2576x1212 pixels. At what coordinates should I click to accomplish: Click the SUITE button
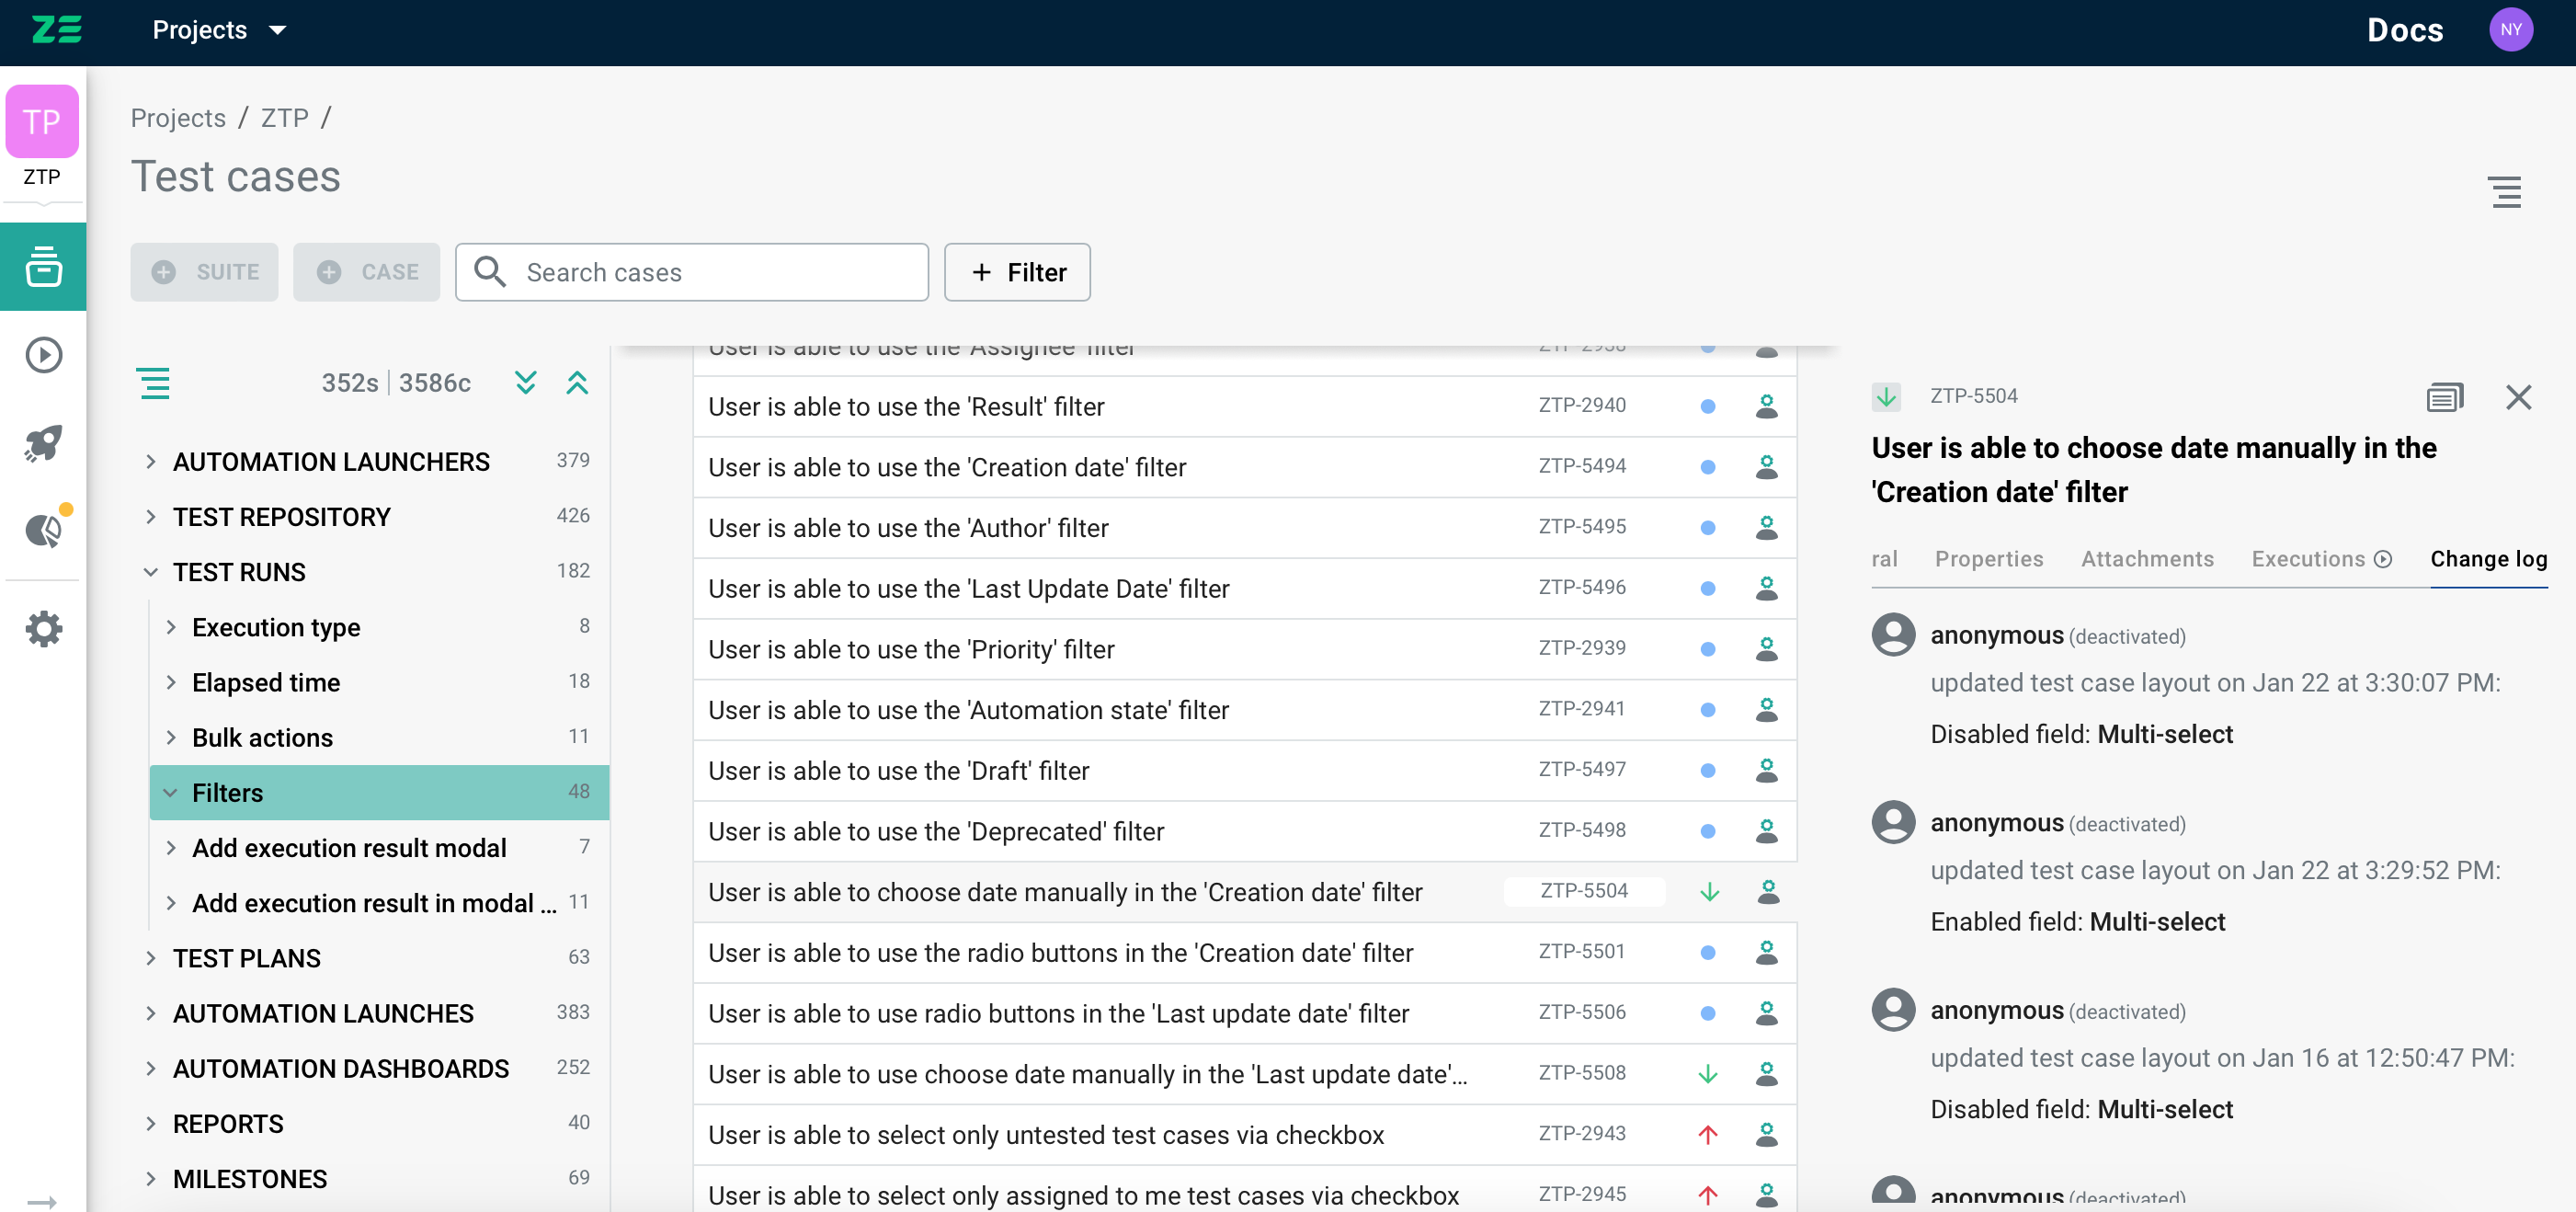204,272
